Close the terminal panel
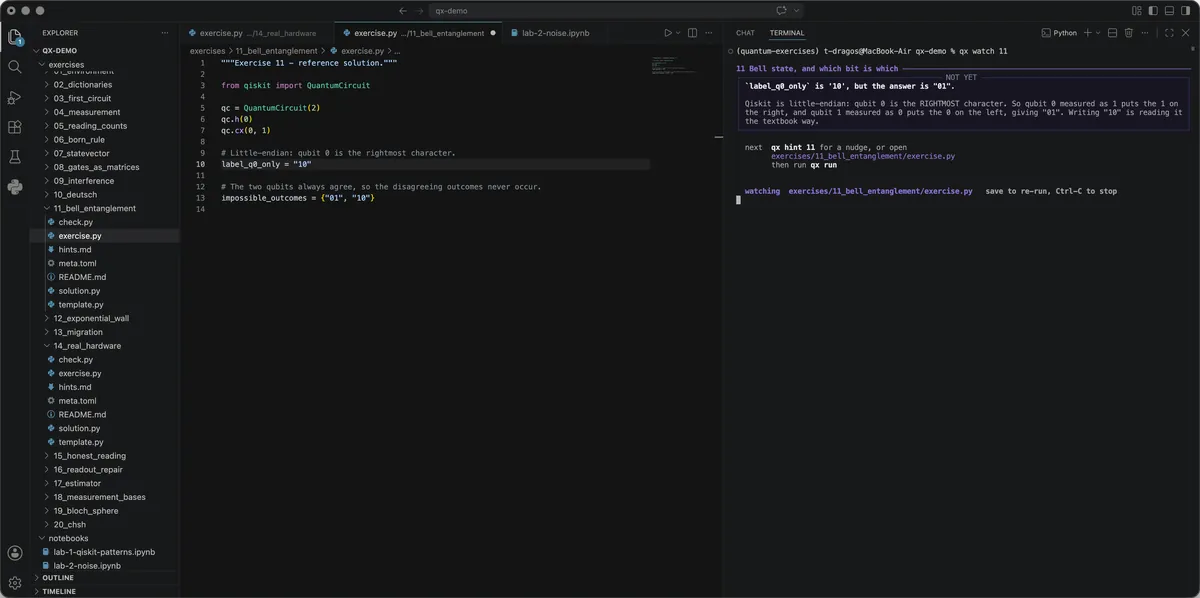 [1186, 33]
